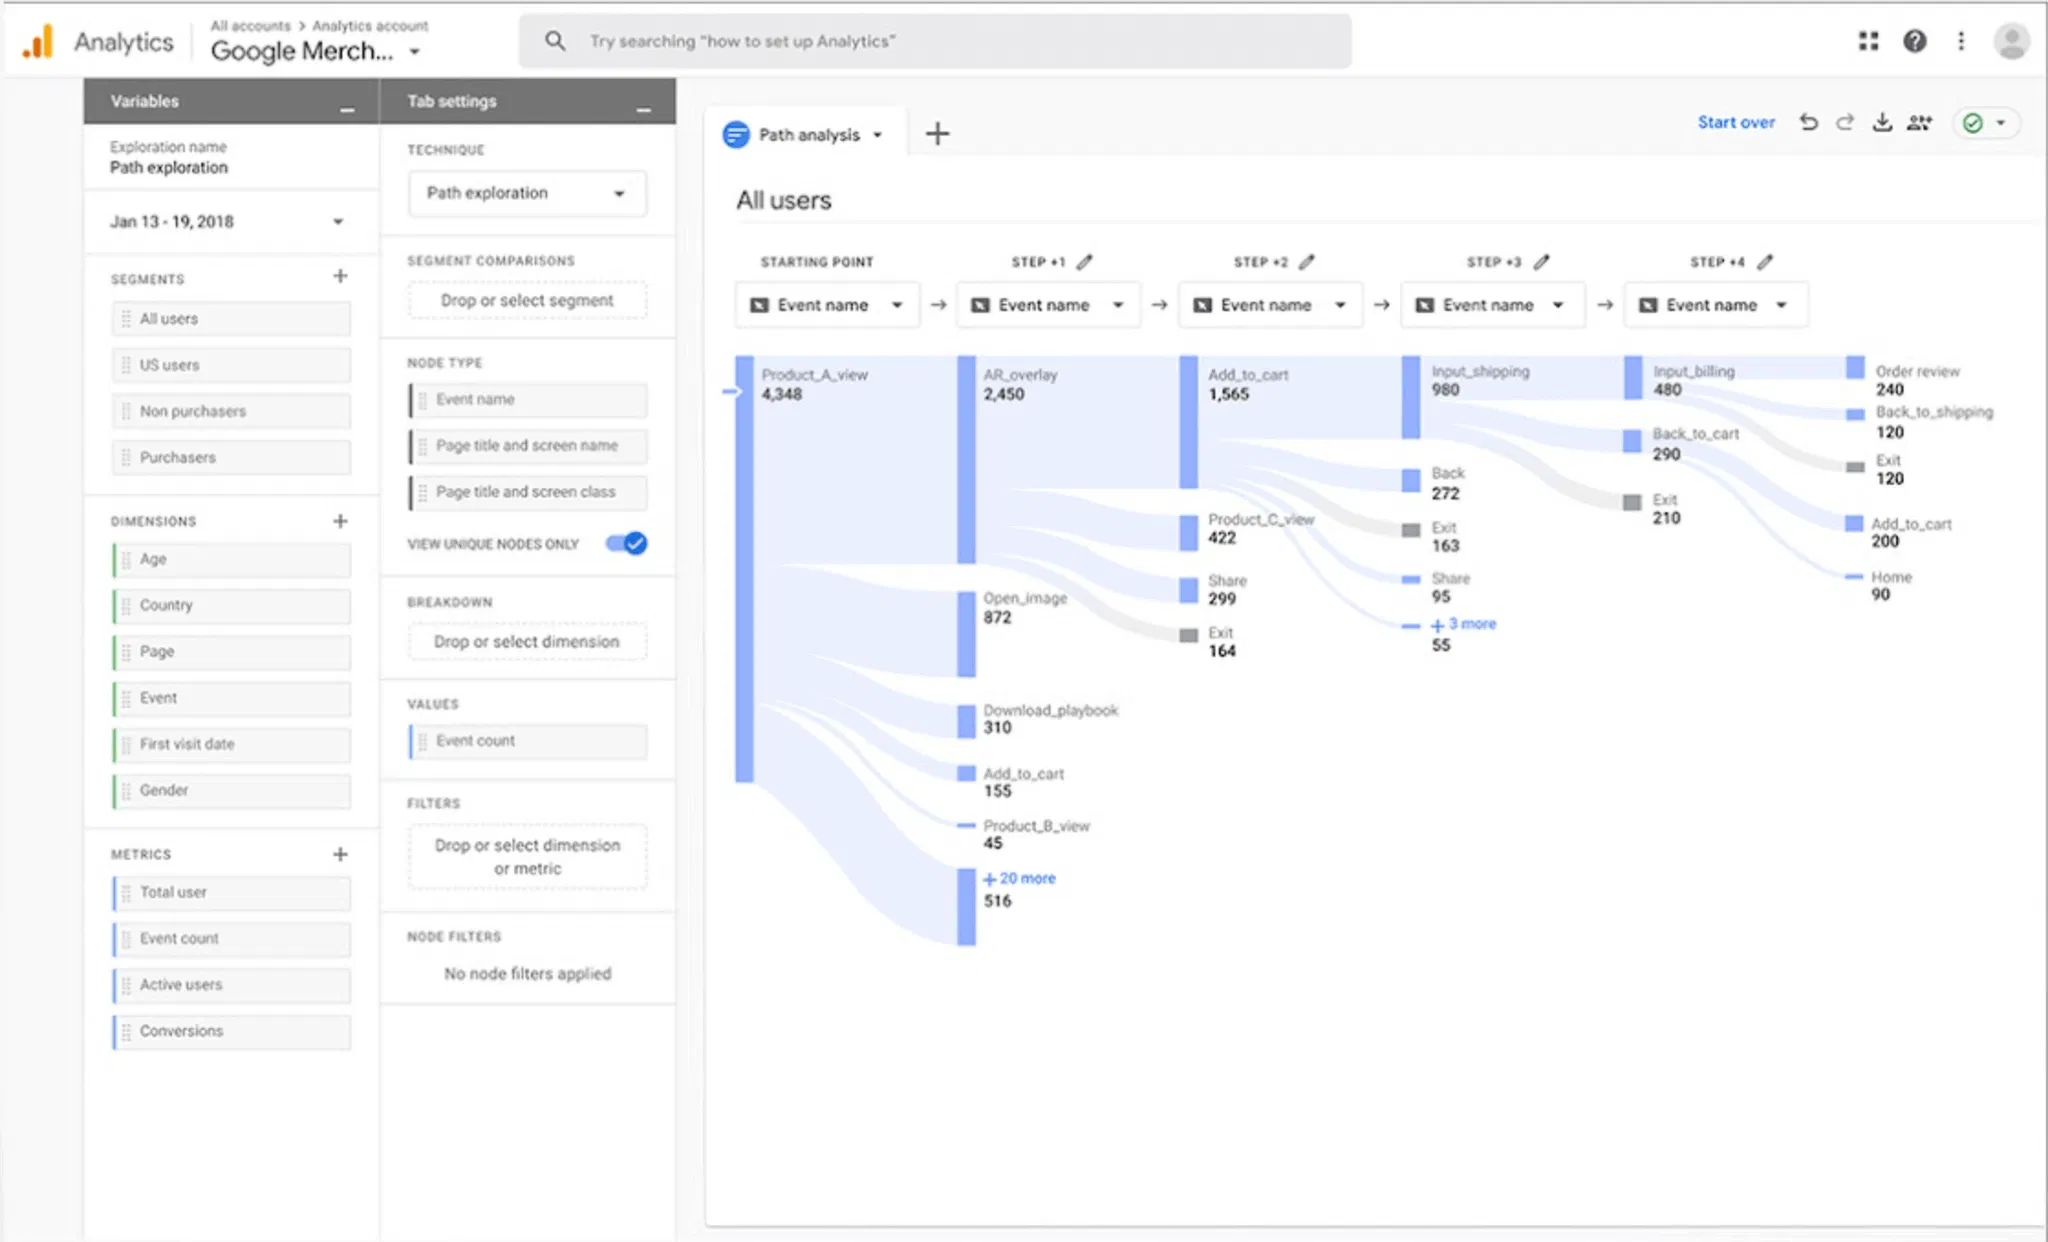Edit Step +1 with the pencil icon
The width and height of the screenshot is (2048, 1242).
[1085, 262]
